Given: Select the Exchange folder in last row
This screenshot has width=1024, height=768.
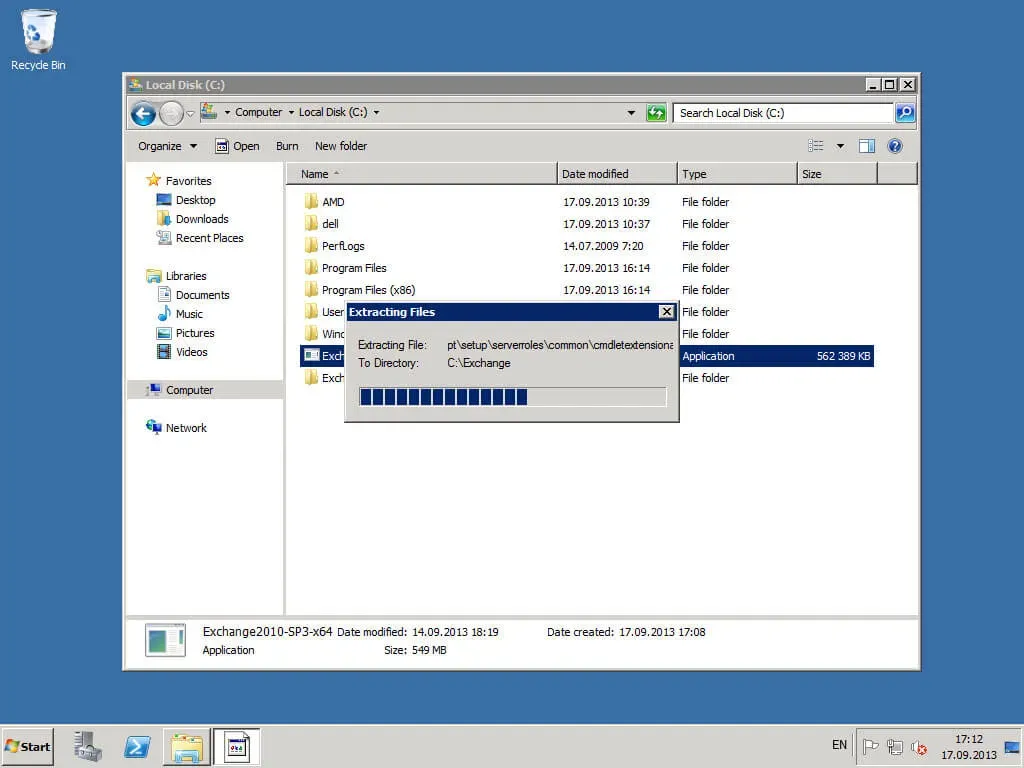Looking at the screenshot, I should point(323,377).
